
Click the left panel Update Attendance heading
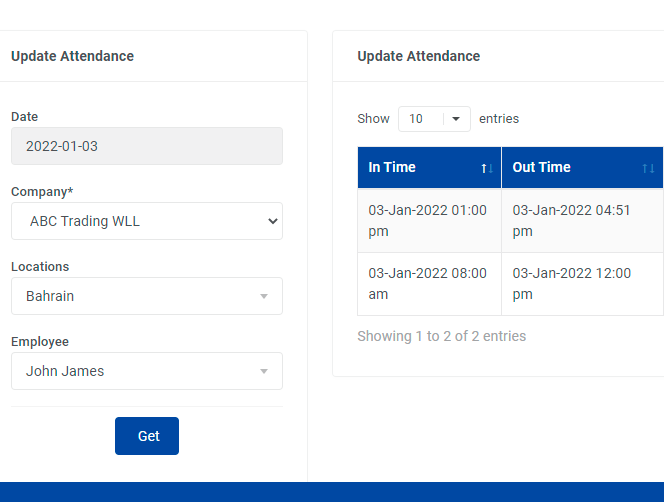coord(72,56)
